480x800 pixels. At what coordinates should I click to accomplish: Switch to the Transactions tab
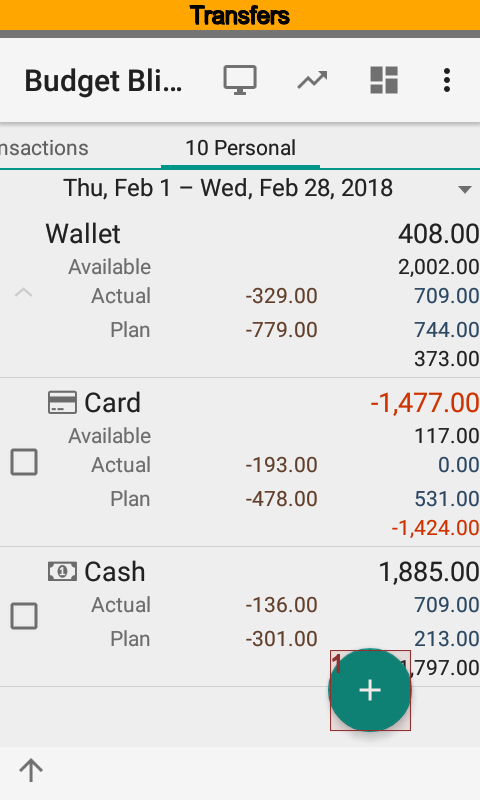coord(44,148)
